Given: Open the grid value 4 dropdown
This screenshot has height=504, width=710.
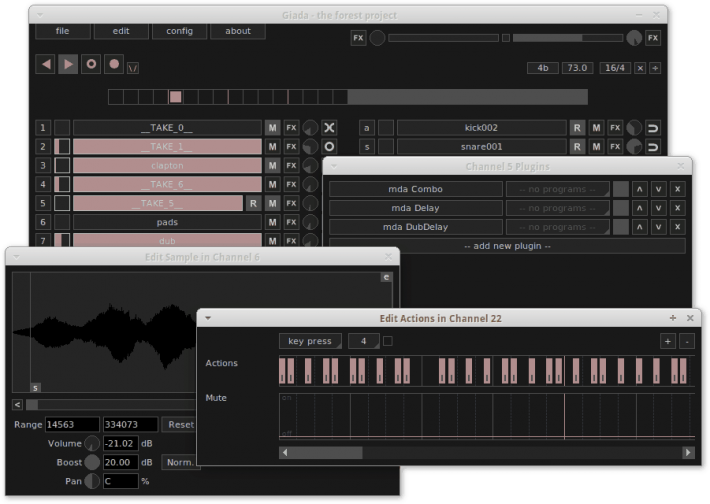Looking at the screenshot, I should coord(364,341).
